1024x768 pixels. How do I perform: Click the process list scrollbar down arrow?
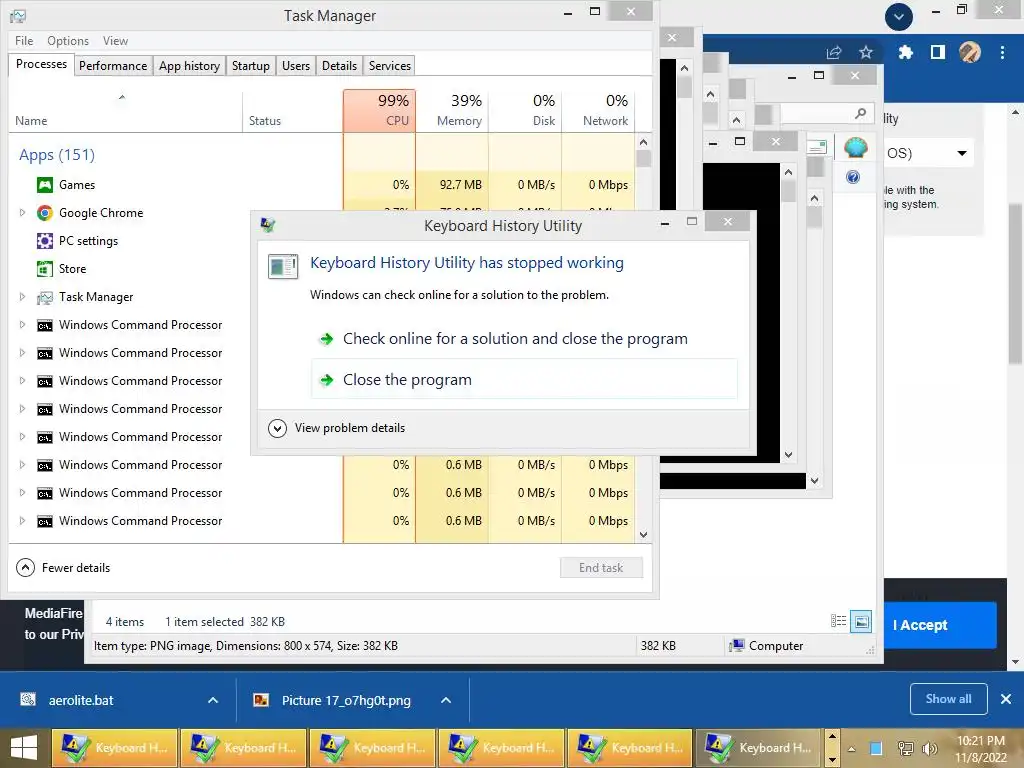tap(643, 535)
